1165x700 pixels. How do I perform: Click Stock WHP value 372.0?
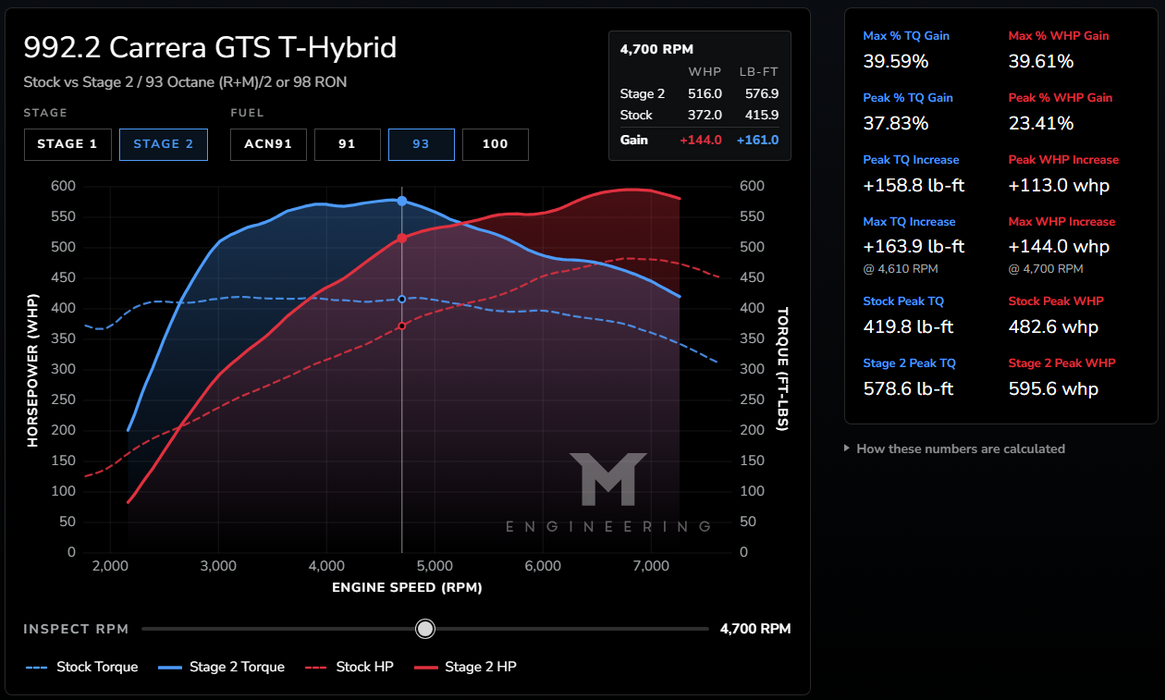(704, 115)
